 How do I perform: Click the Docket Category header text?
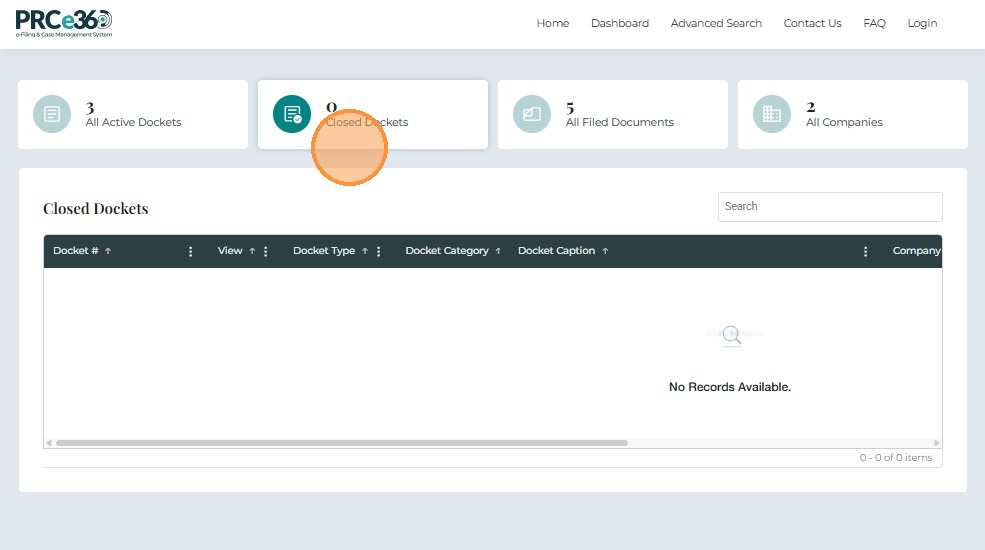[447, 251]
